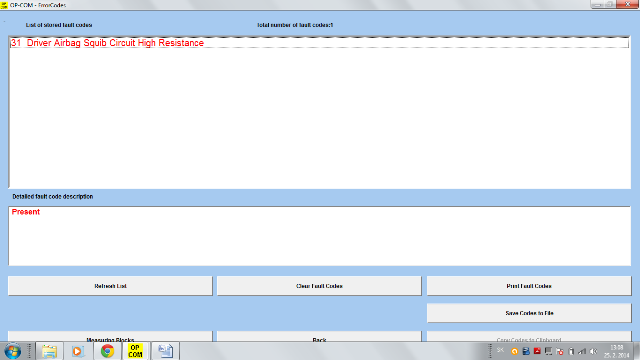Launch Google Chrome from the taskbar
640x360 pixels.
(107, 351)
